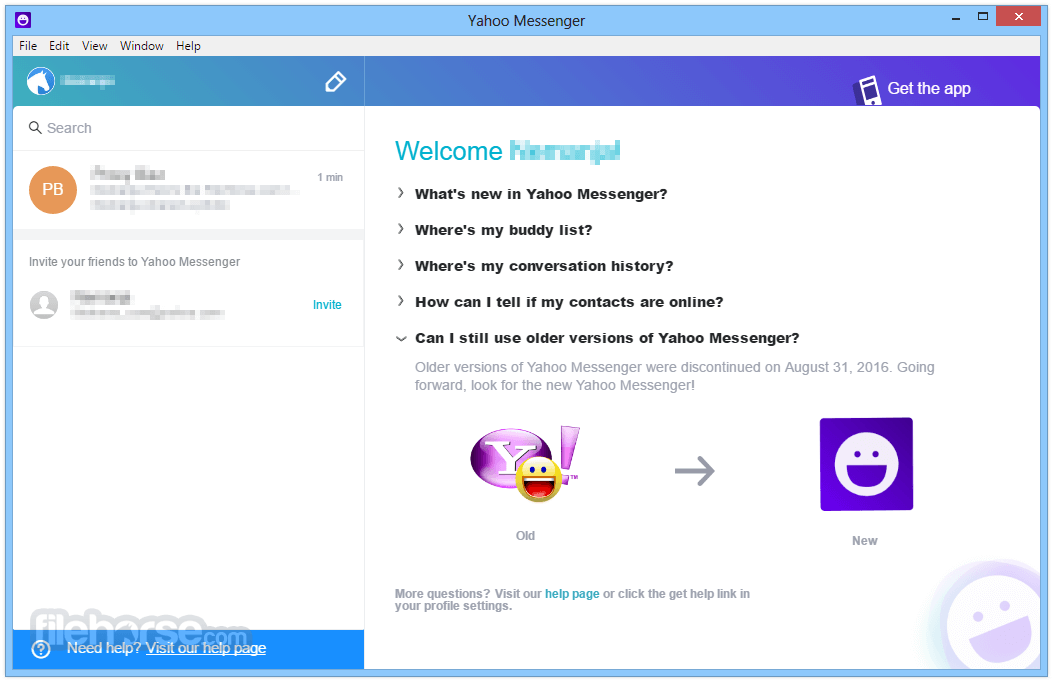This screenshot has width=1052, height=681.
Task: Click the compose new message pencil icon
Action: coord(335,82)
